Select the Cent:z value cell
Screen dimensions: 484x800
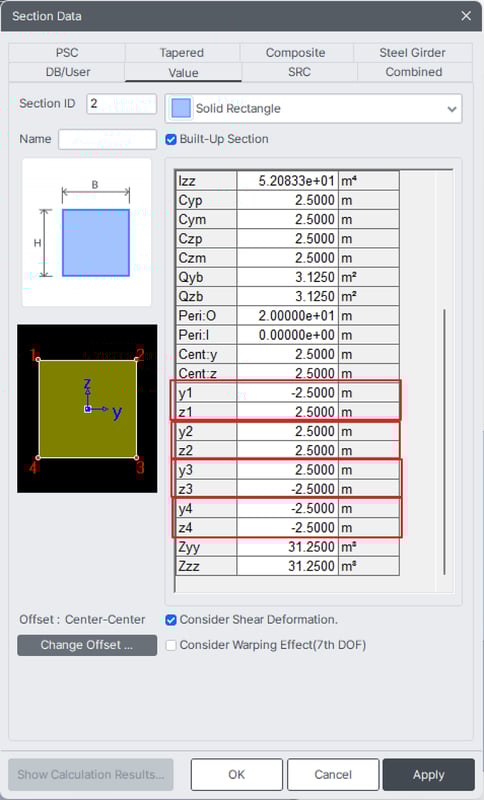click(x=288, y=374)
